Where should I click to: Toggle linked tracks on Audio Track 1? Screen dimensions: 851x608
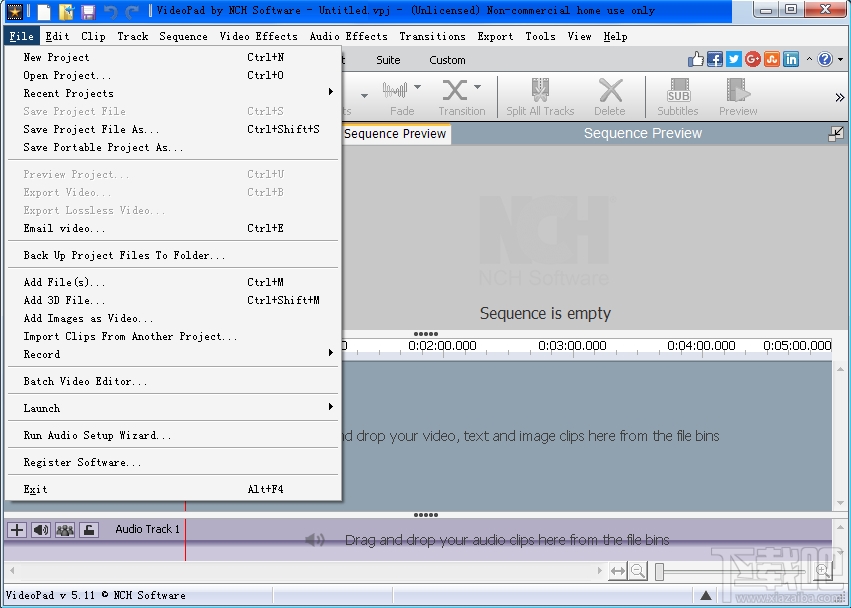click(x=64, y=529)
